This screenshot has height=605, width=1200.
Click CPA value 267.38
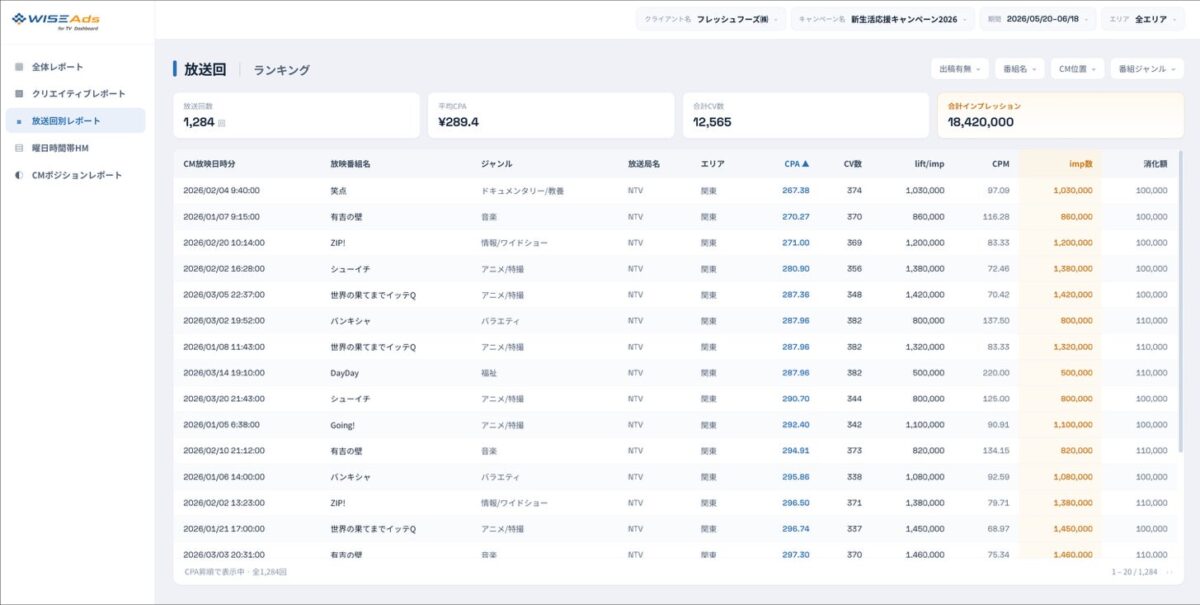coord(796,190)
